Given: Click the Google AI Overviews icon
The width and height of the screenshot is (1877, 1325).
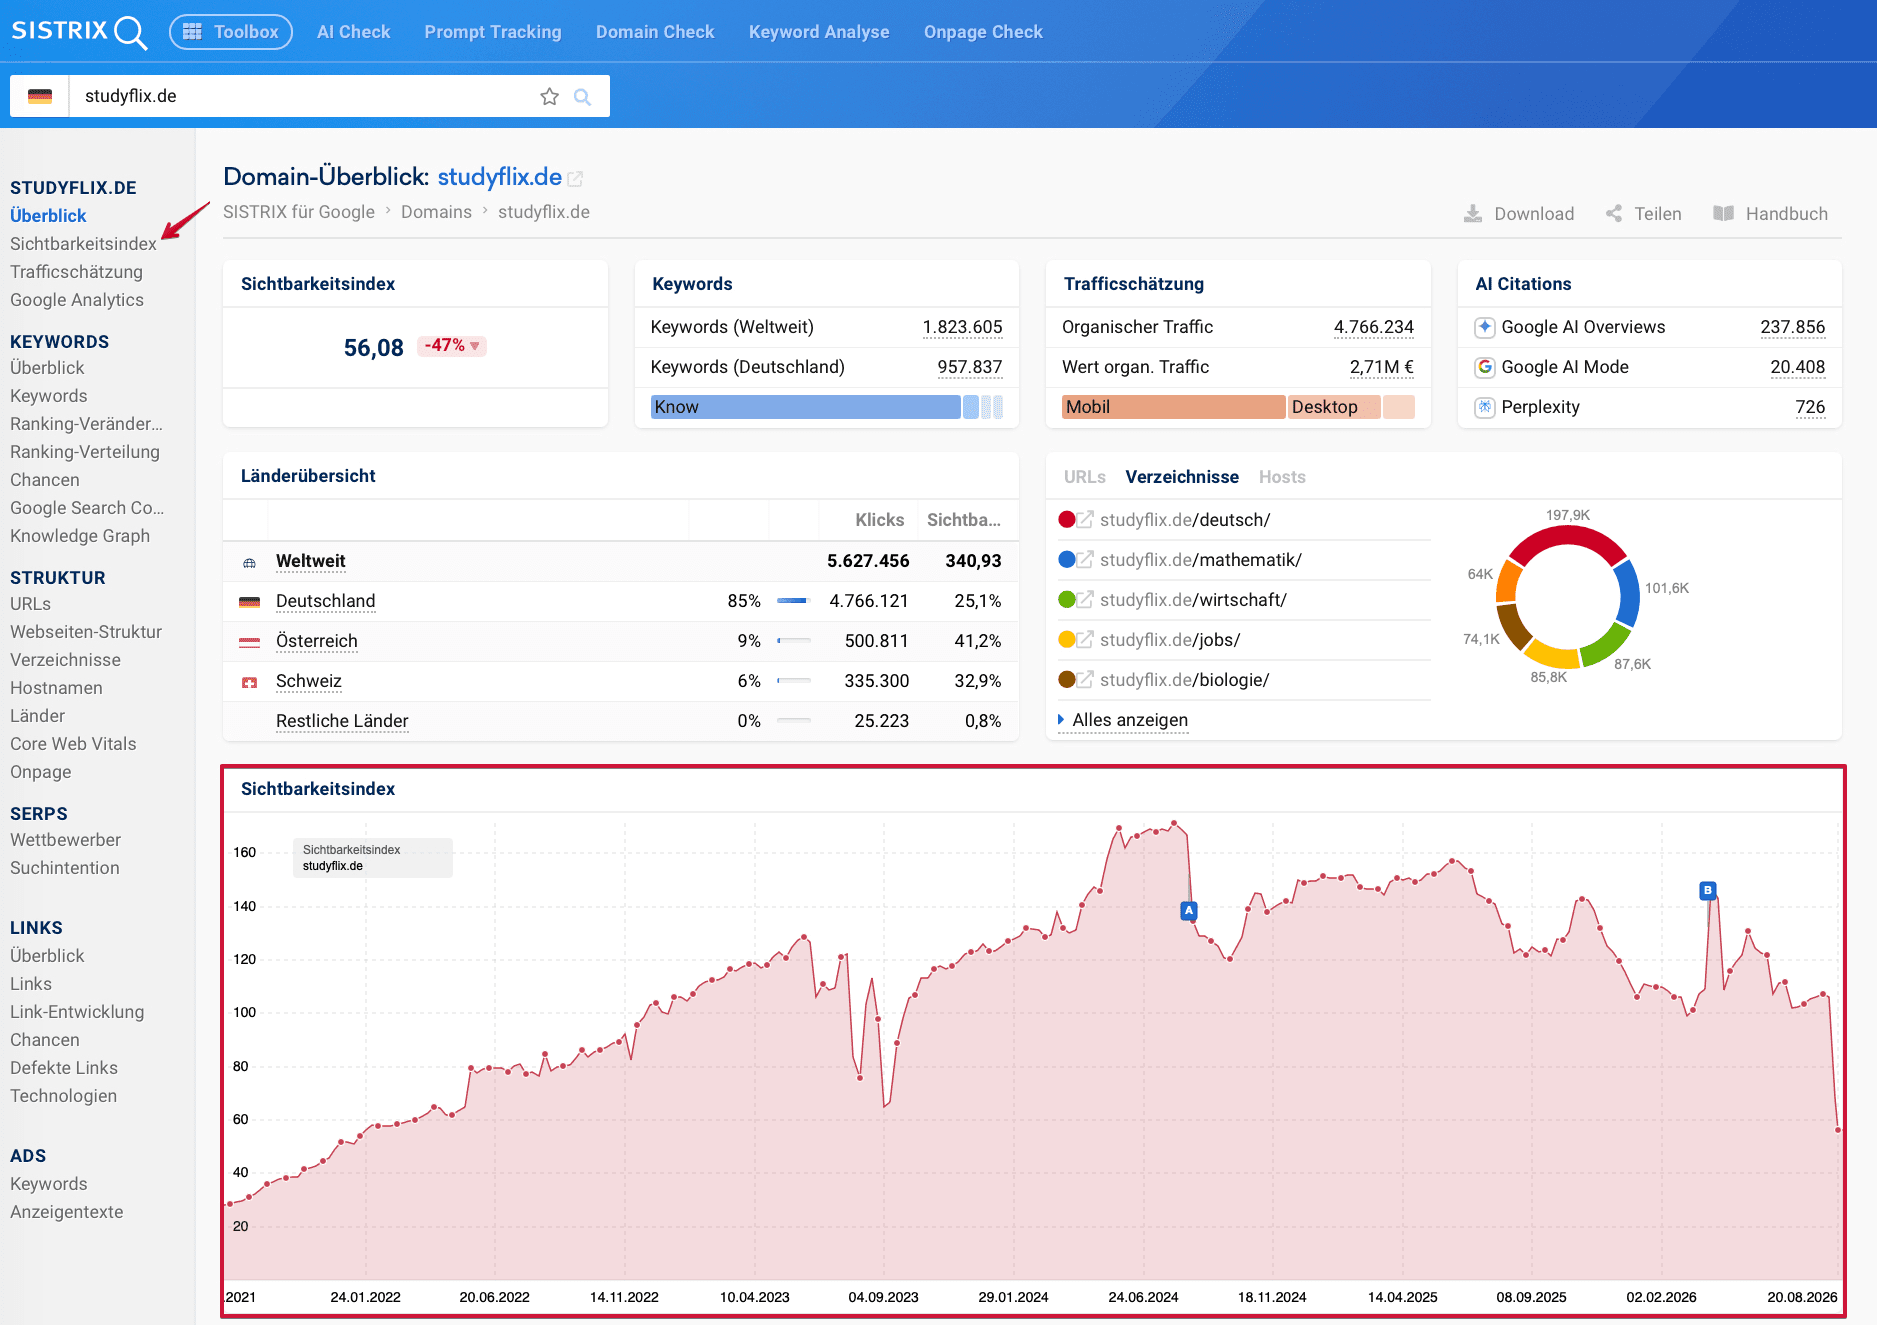Looking at the screenshot, I should [1485, 327].
